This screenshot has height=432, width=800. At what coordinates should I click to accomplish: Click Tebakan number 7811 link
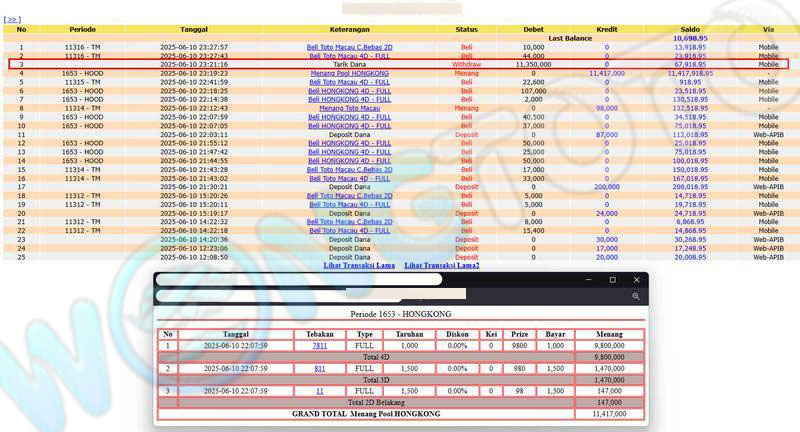[x=320, y=345]
